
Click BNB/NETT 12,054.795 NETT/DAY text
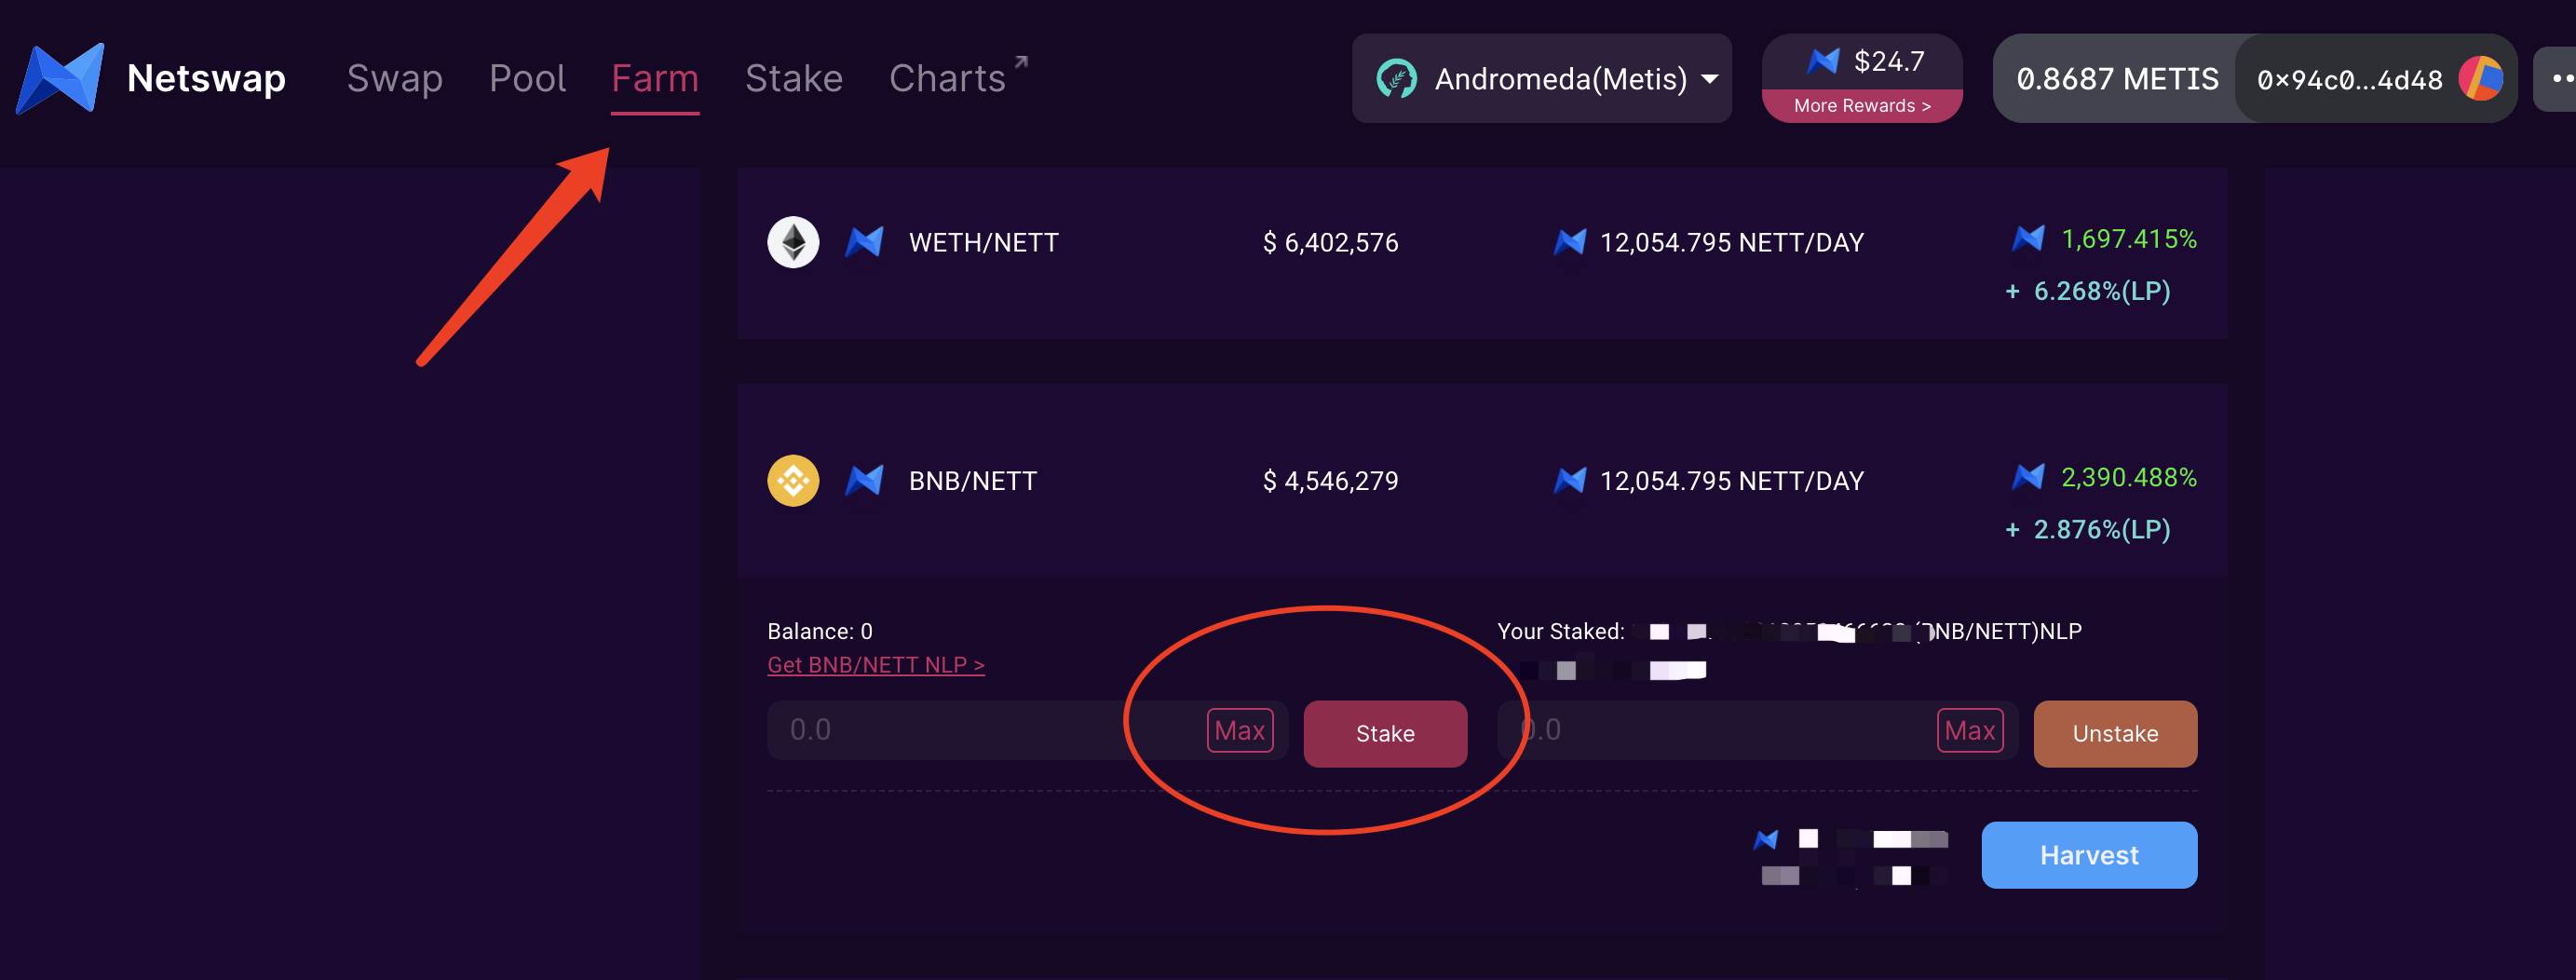pyautogui.click(x=1732, y=481)
